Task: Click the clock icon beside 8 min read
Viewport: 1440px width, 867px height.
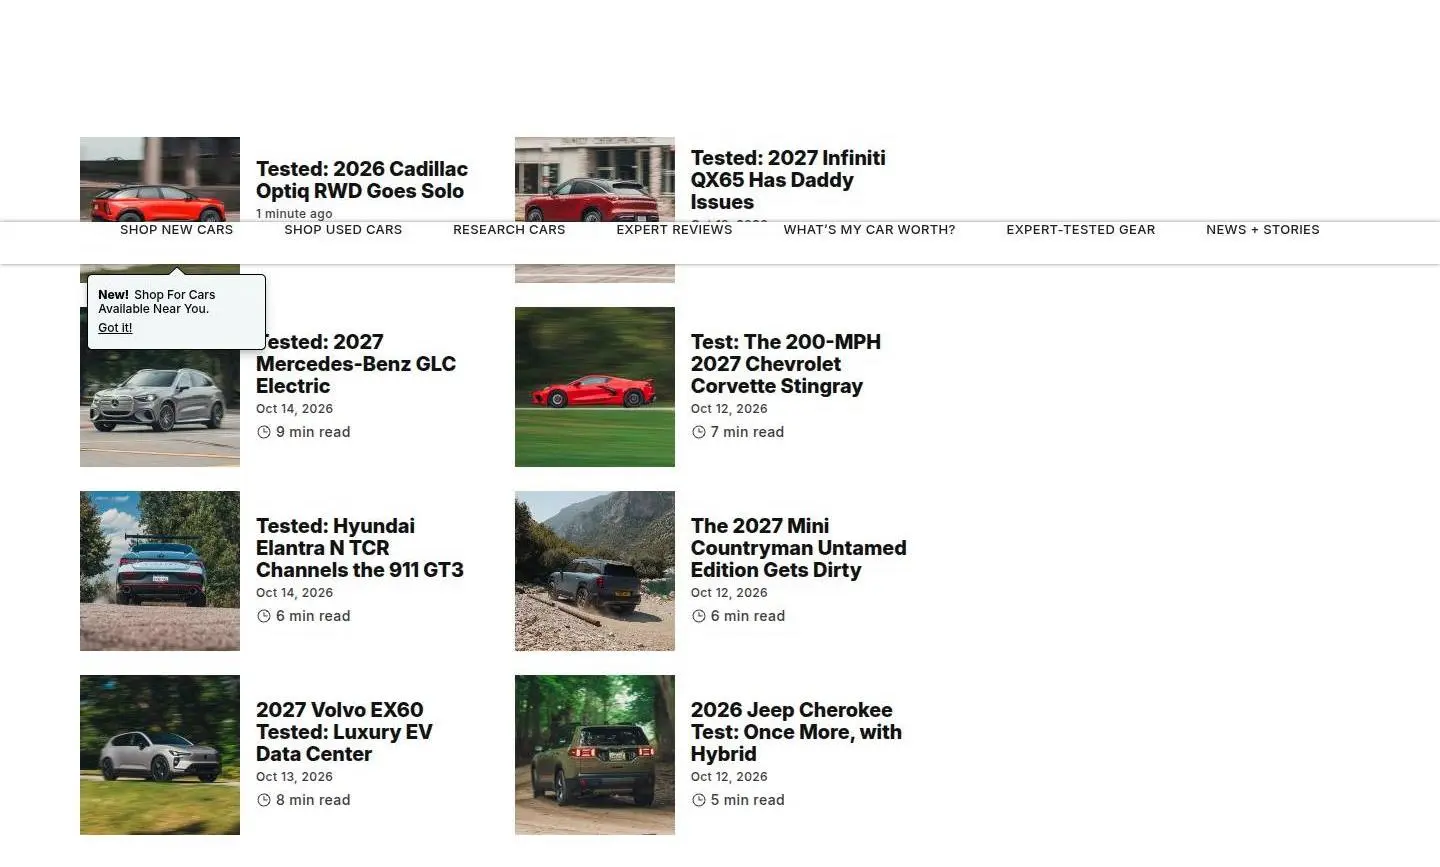Action: tap(264, 800)
